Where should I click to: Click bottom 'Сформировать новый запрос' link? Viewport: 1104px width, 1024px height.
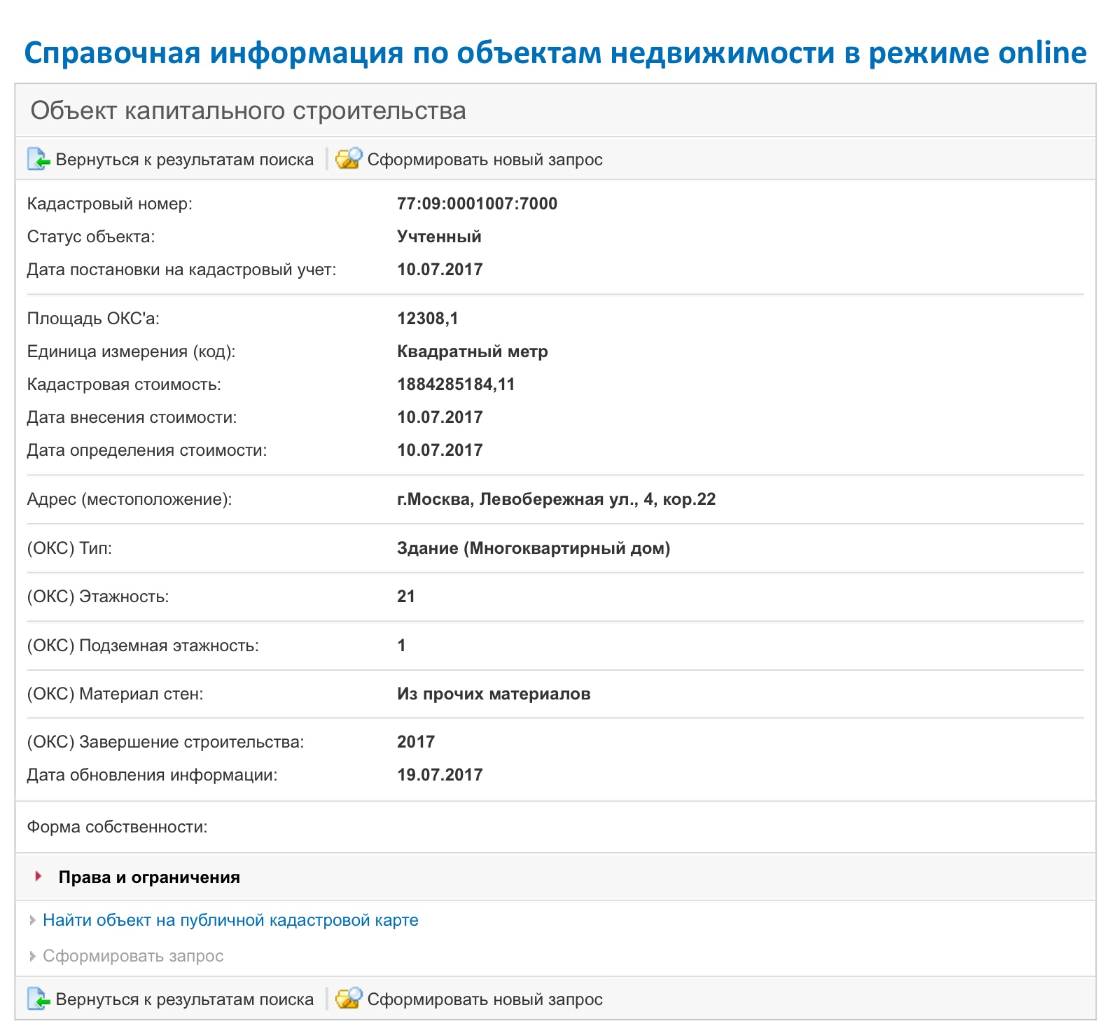pos(485,999)
